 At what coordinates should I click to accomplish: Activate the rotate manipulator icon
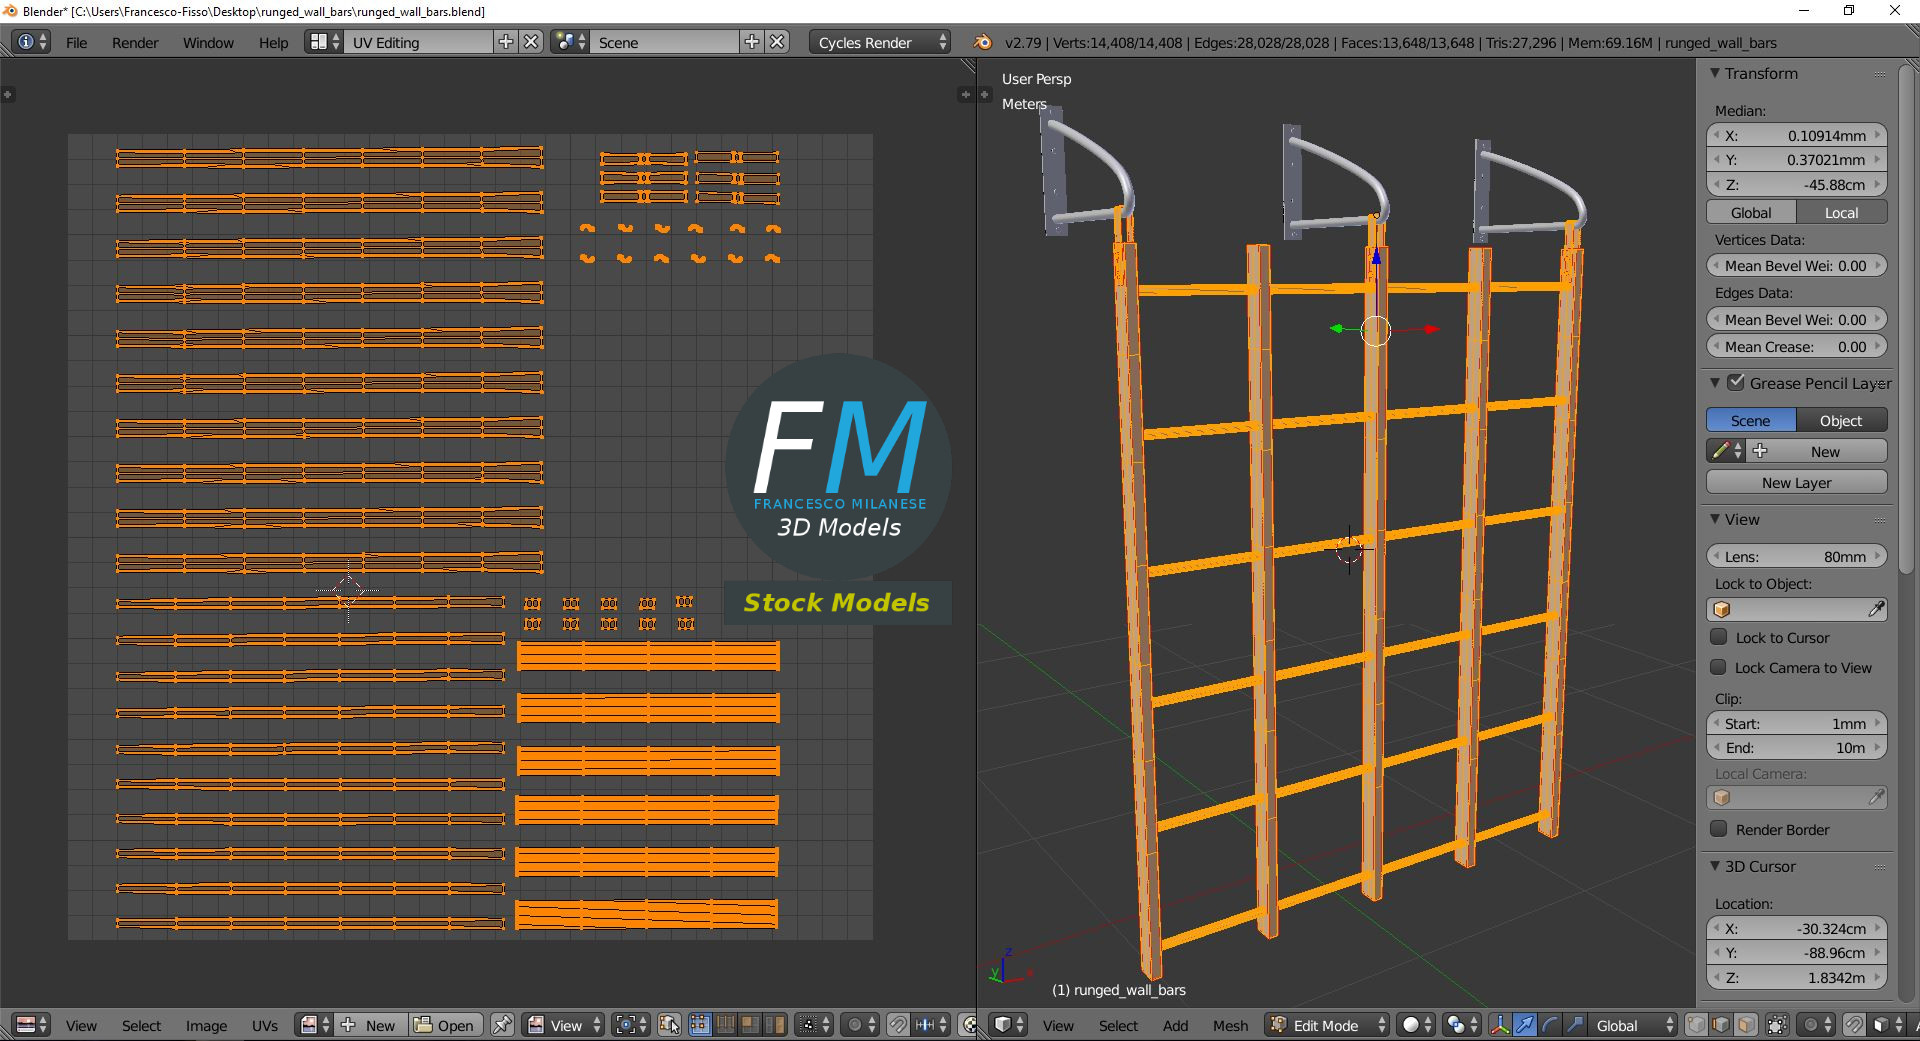(1549, 1025)
